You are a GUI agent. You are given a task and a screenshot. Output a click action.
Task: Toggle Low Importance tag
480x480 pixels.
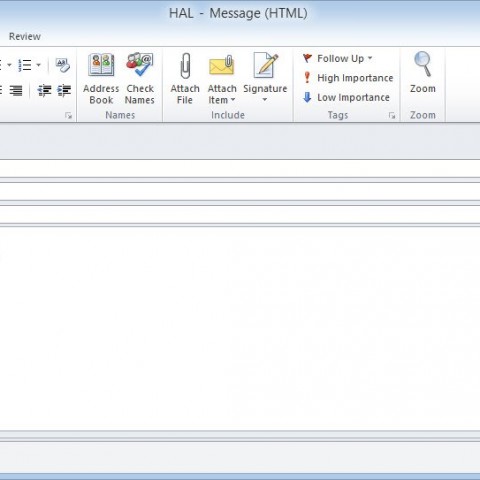click(346, 97)
